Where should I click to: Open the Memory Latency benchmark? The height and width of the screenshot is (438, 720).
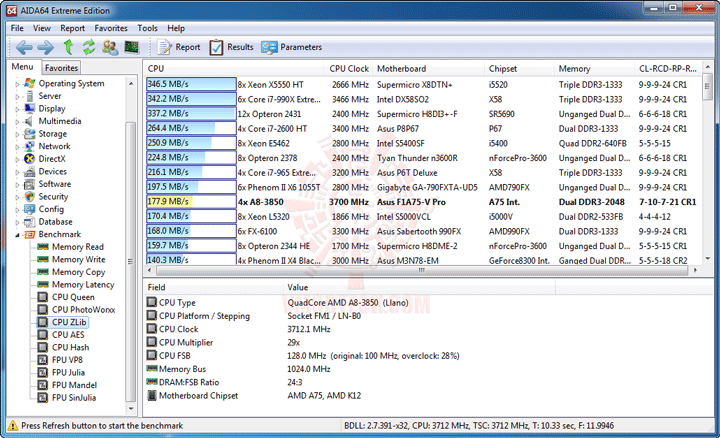(83, 285)
